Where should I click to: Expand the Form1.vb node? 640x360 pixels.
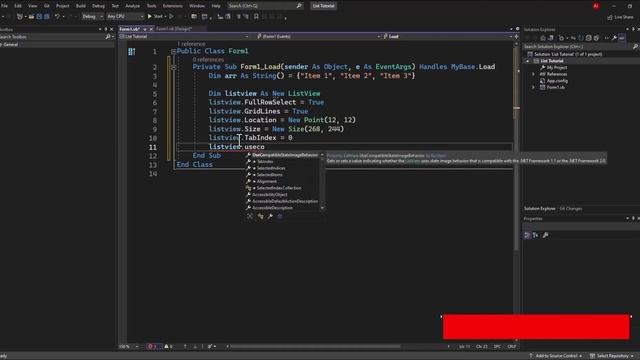[x=533, y=87]
